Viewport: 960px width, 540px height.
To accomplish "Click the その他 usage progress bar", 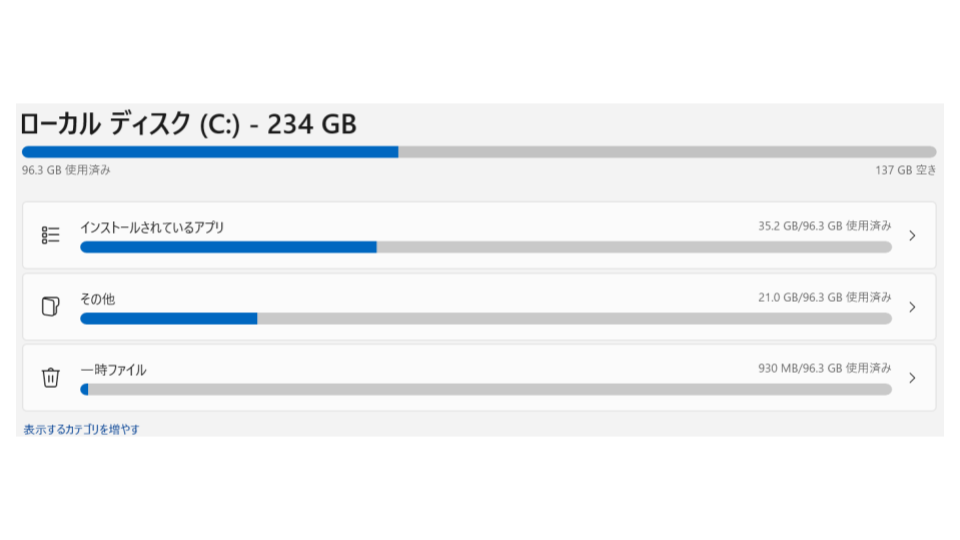I will click(x=485, y=318).
